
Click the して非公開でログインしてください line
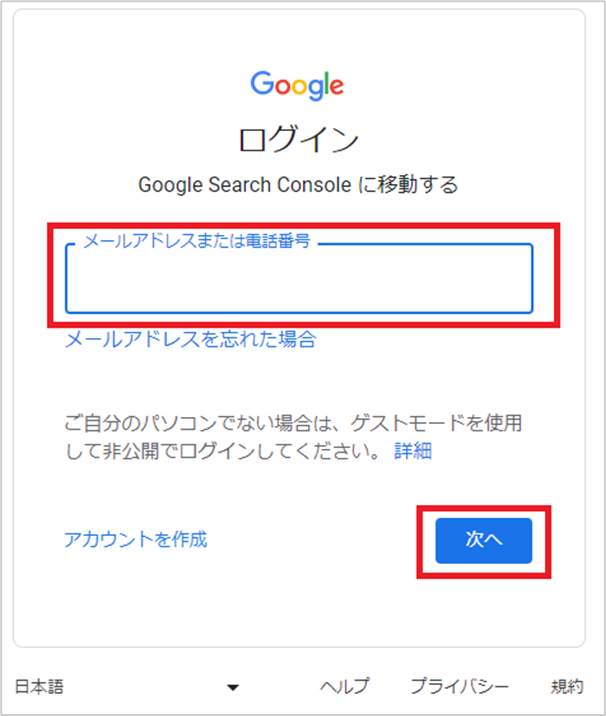point(222,451)
